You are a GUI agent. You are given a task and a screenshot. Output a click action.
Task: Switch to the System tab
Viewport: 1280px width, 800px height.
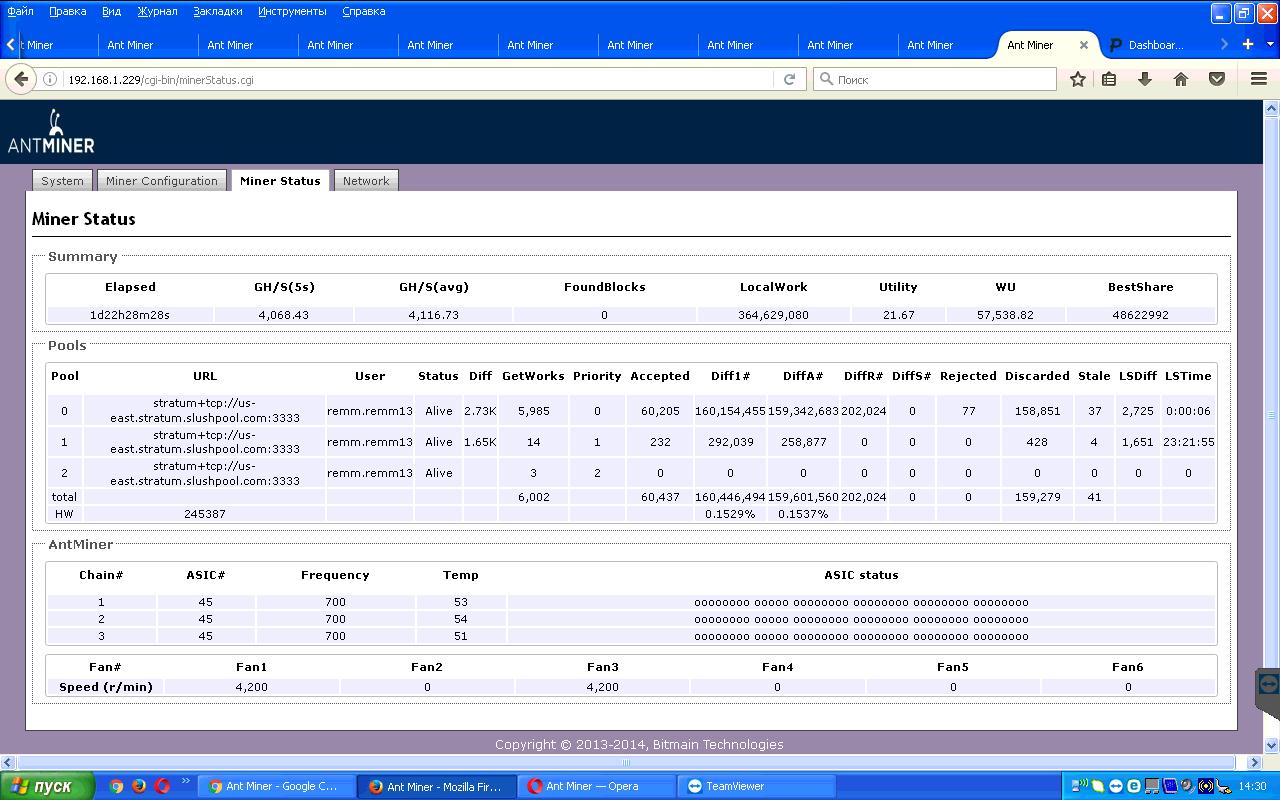[x=62, y=181]
